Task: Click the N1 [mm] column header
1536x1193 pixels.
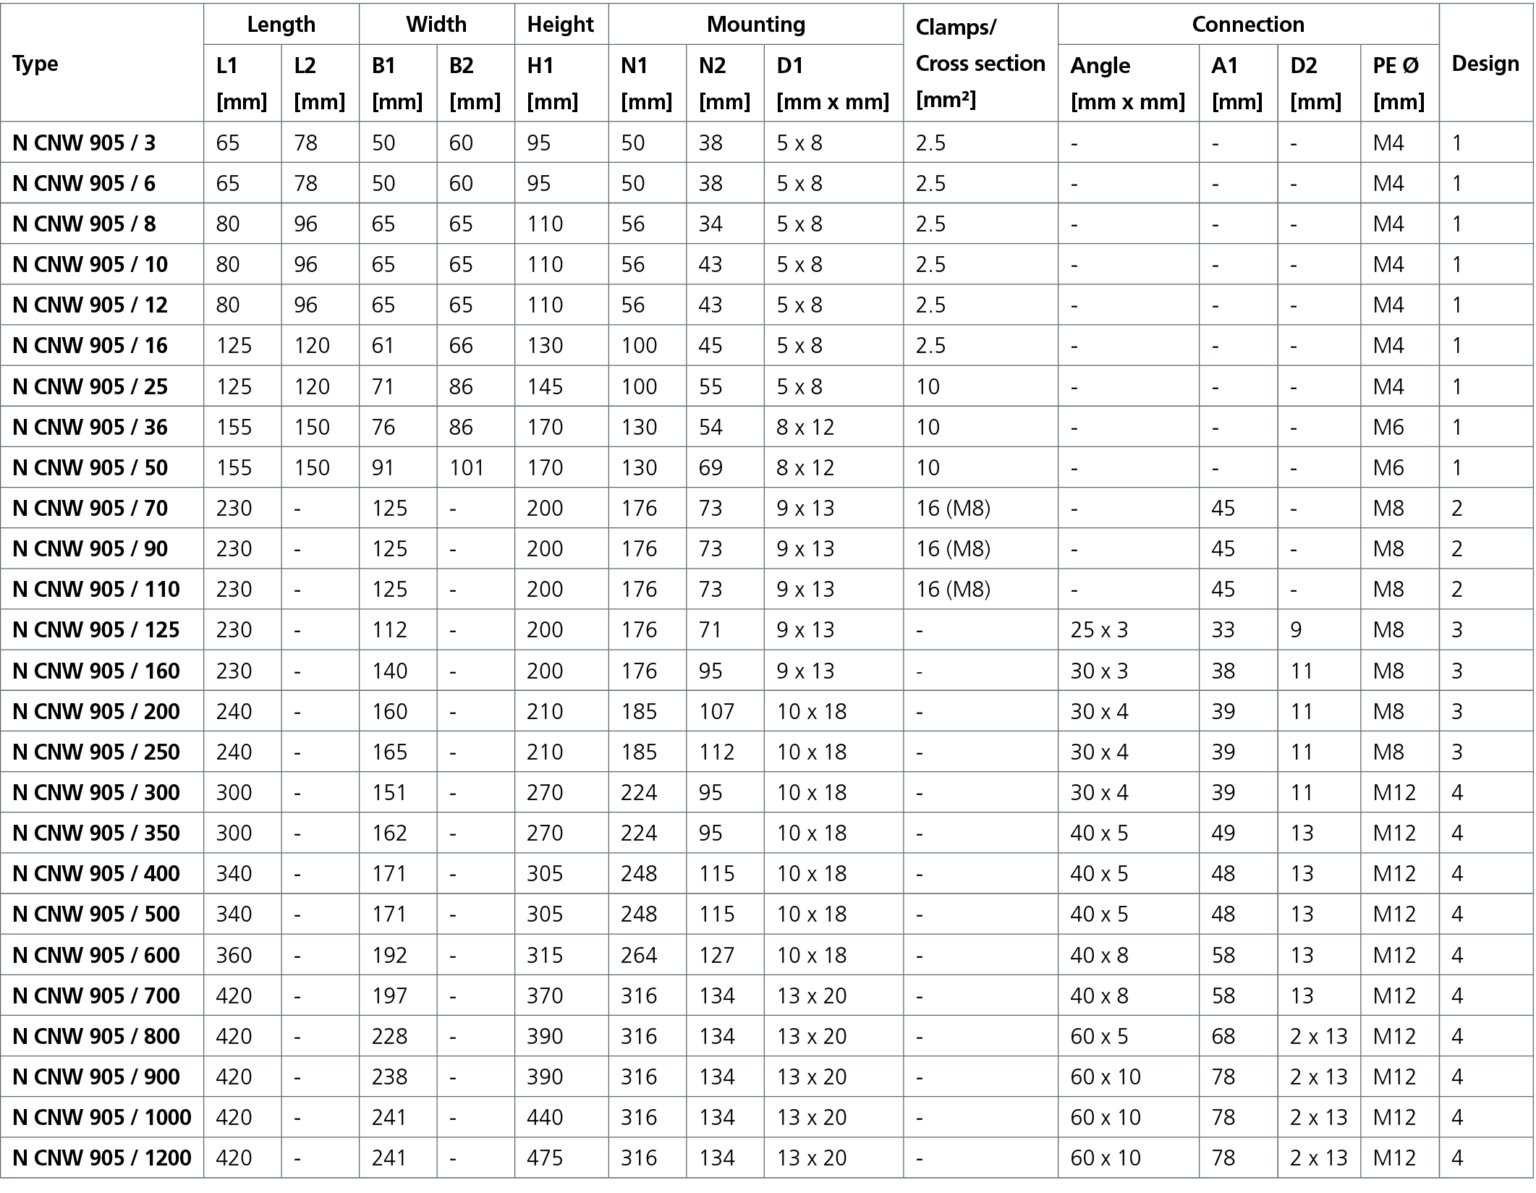Action: [x=646, y=83]
